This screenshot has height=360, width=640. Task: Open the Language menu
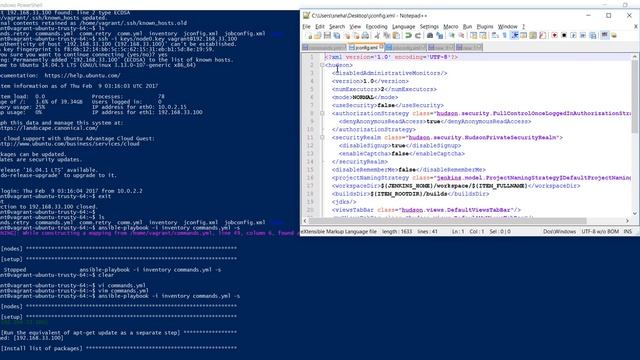pyautogui.click(x=403, y=27)
